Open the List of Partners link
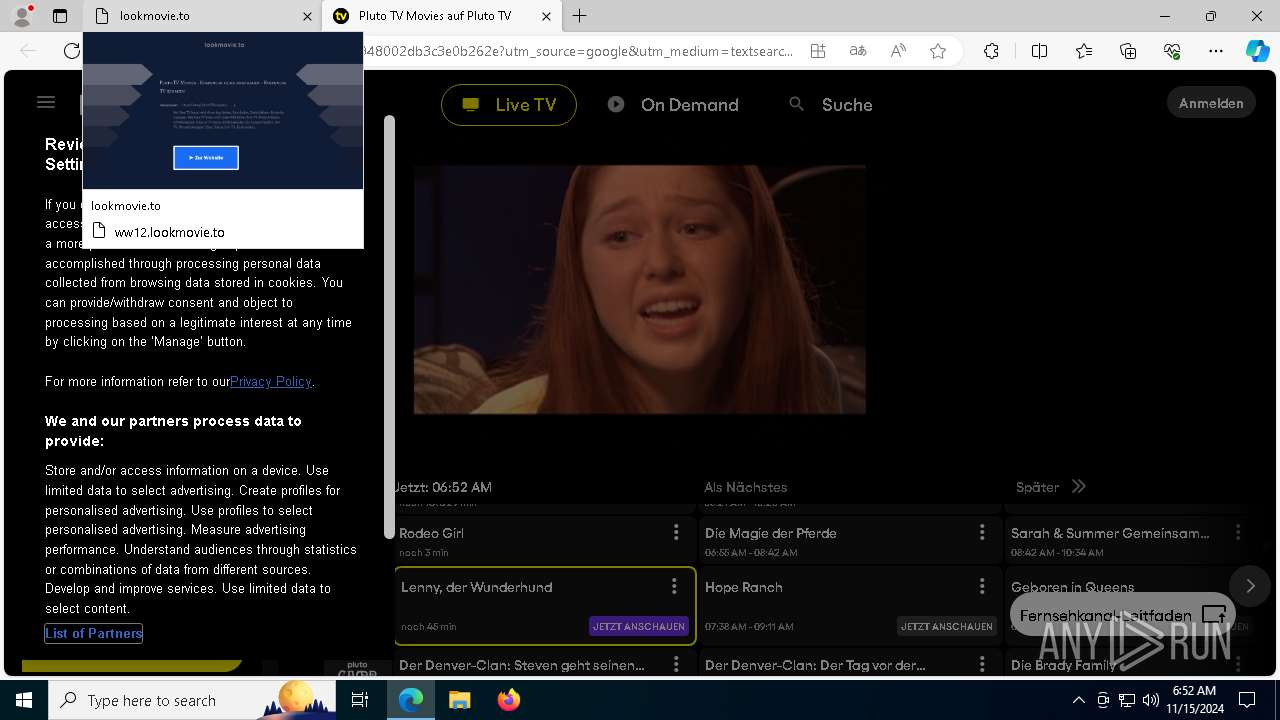 pyautogui.click(x=94, y=633)
